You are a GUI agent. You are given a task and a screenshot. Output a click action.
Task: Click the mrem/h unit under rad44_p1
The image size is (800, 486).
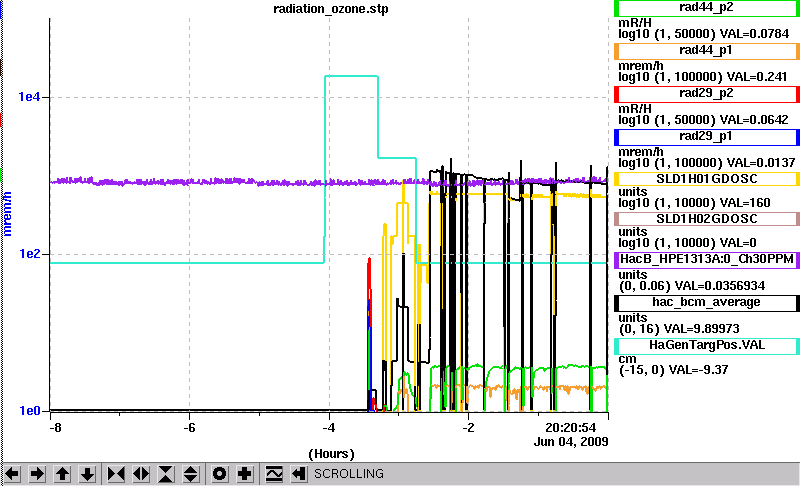pyautogui.click(x=641, y=66)
